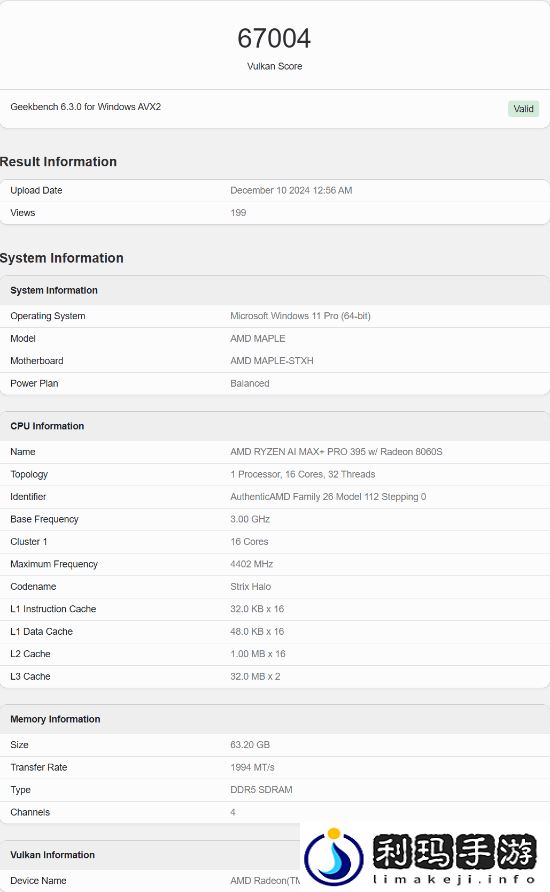This screenshot has height=892, width=550.
Task: Click the Views value 199
Action: [x=238, y=213]
